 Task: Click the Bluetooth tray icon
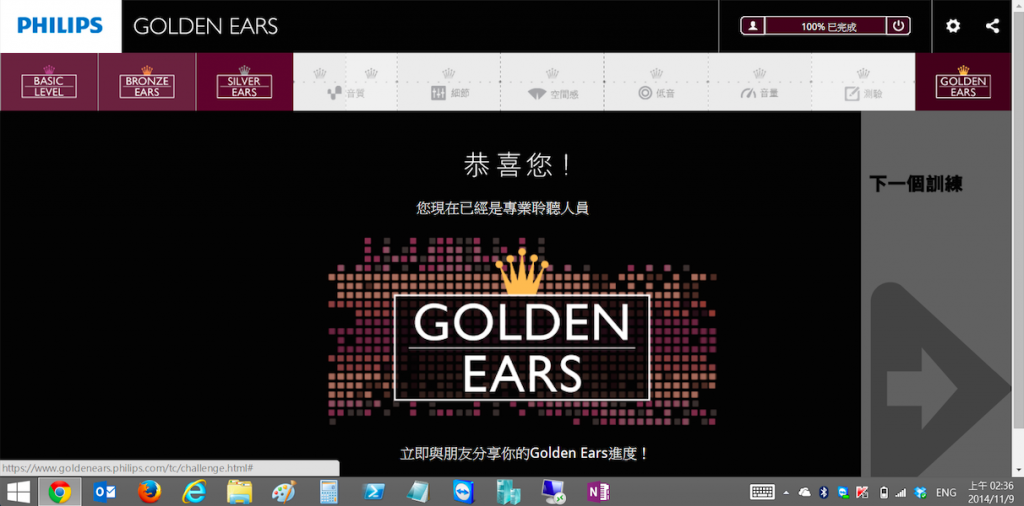coord(824,492)
